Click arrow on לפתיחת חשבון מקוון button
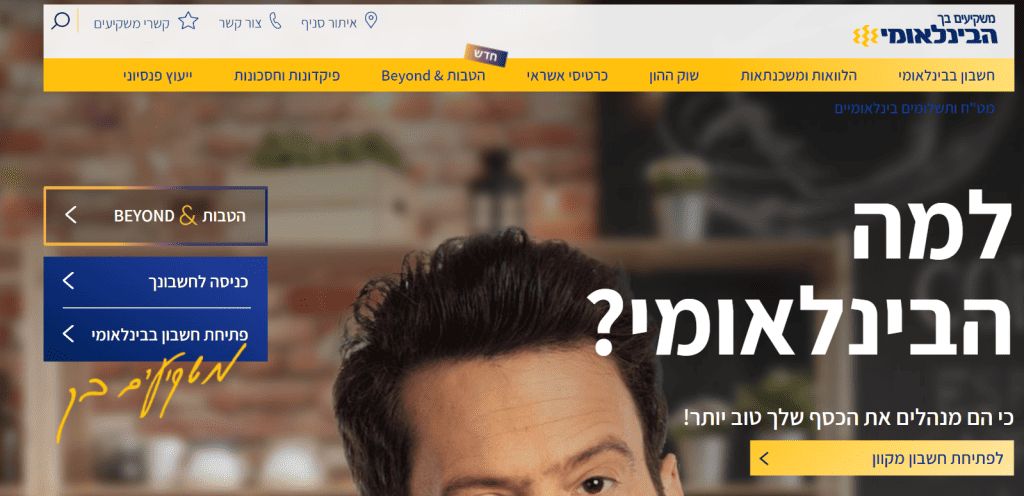The width and height of the screenshot is (1024, 496). [x=765, y=458]
